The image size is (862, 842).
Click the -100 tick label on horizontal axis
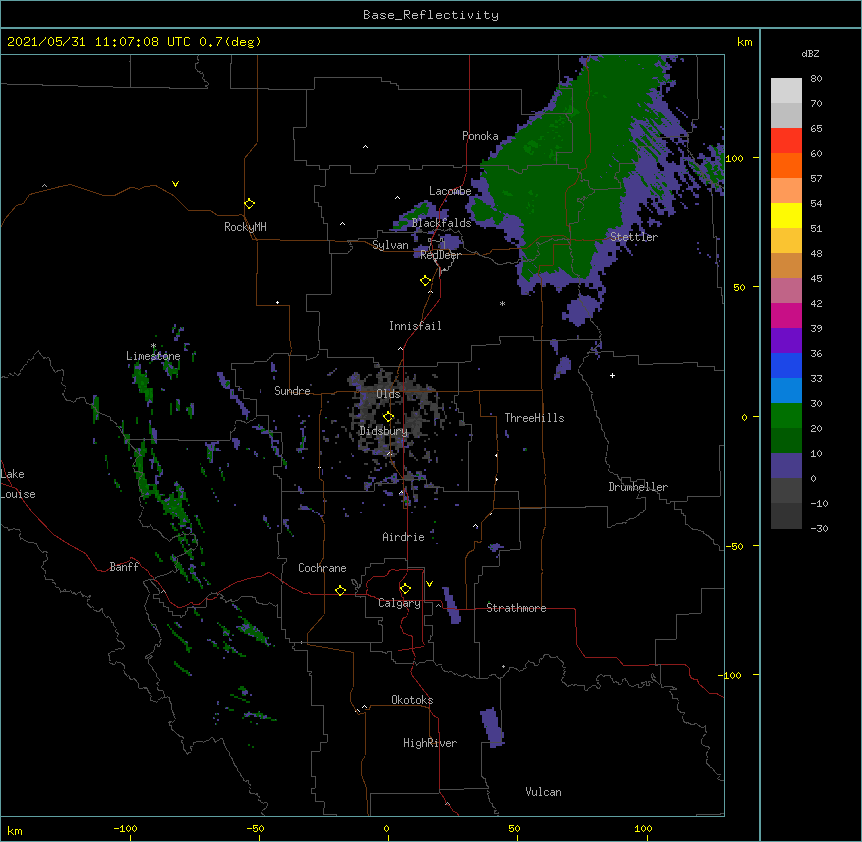pos(126,828)
